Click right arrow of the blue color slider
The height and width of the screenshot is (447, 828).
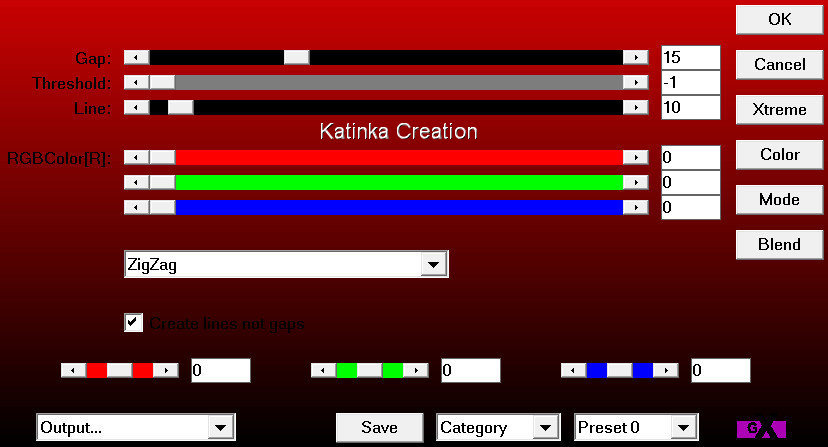(636, 207)
